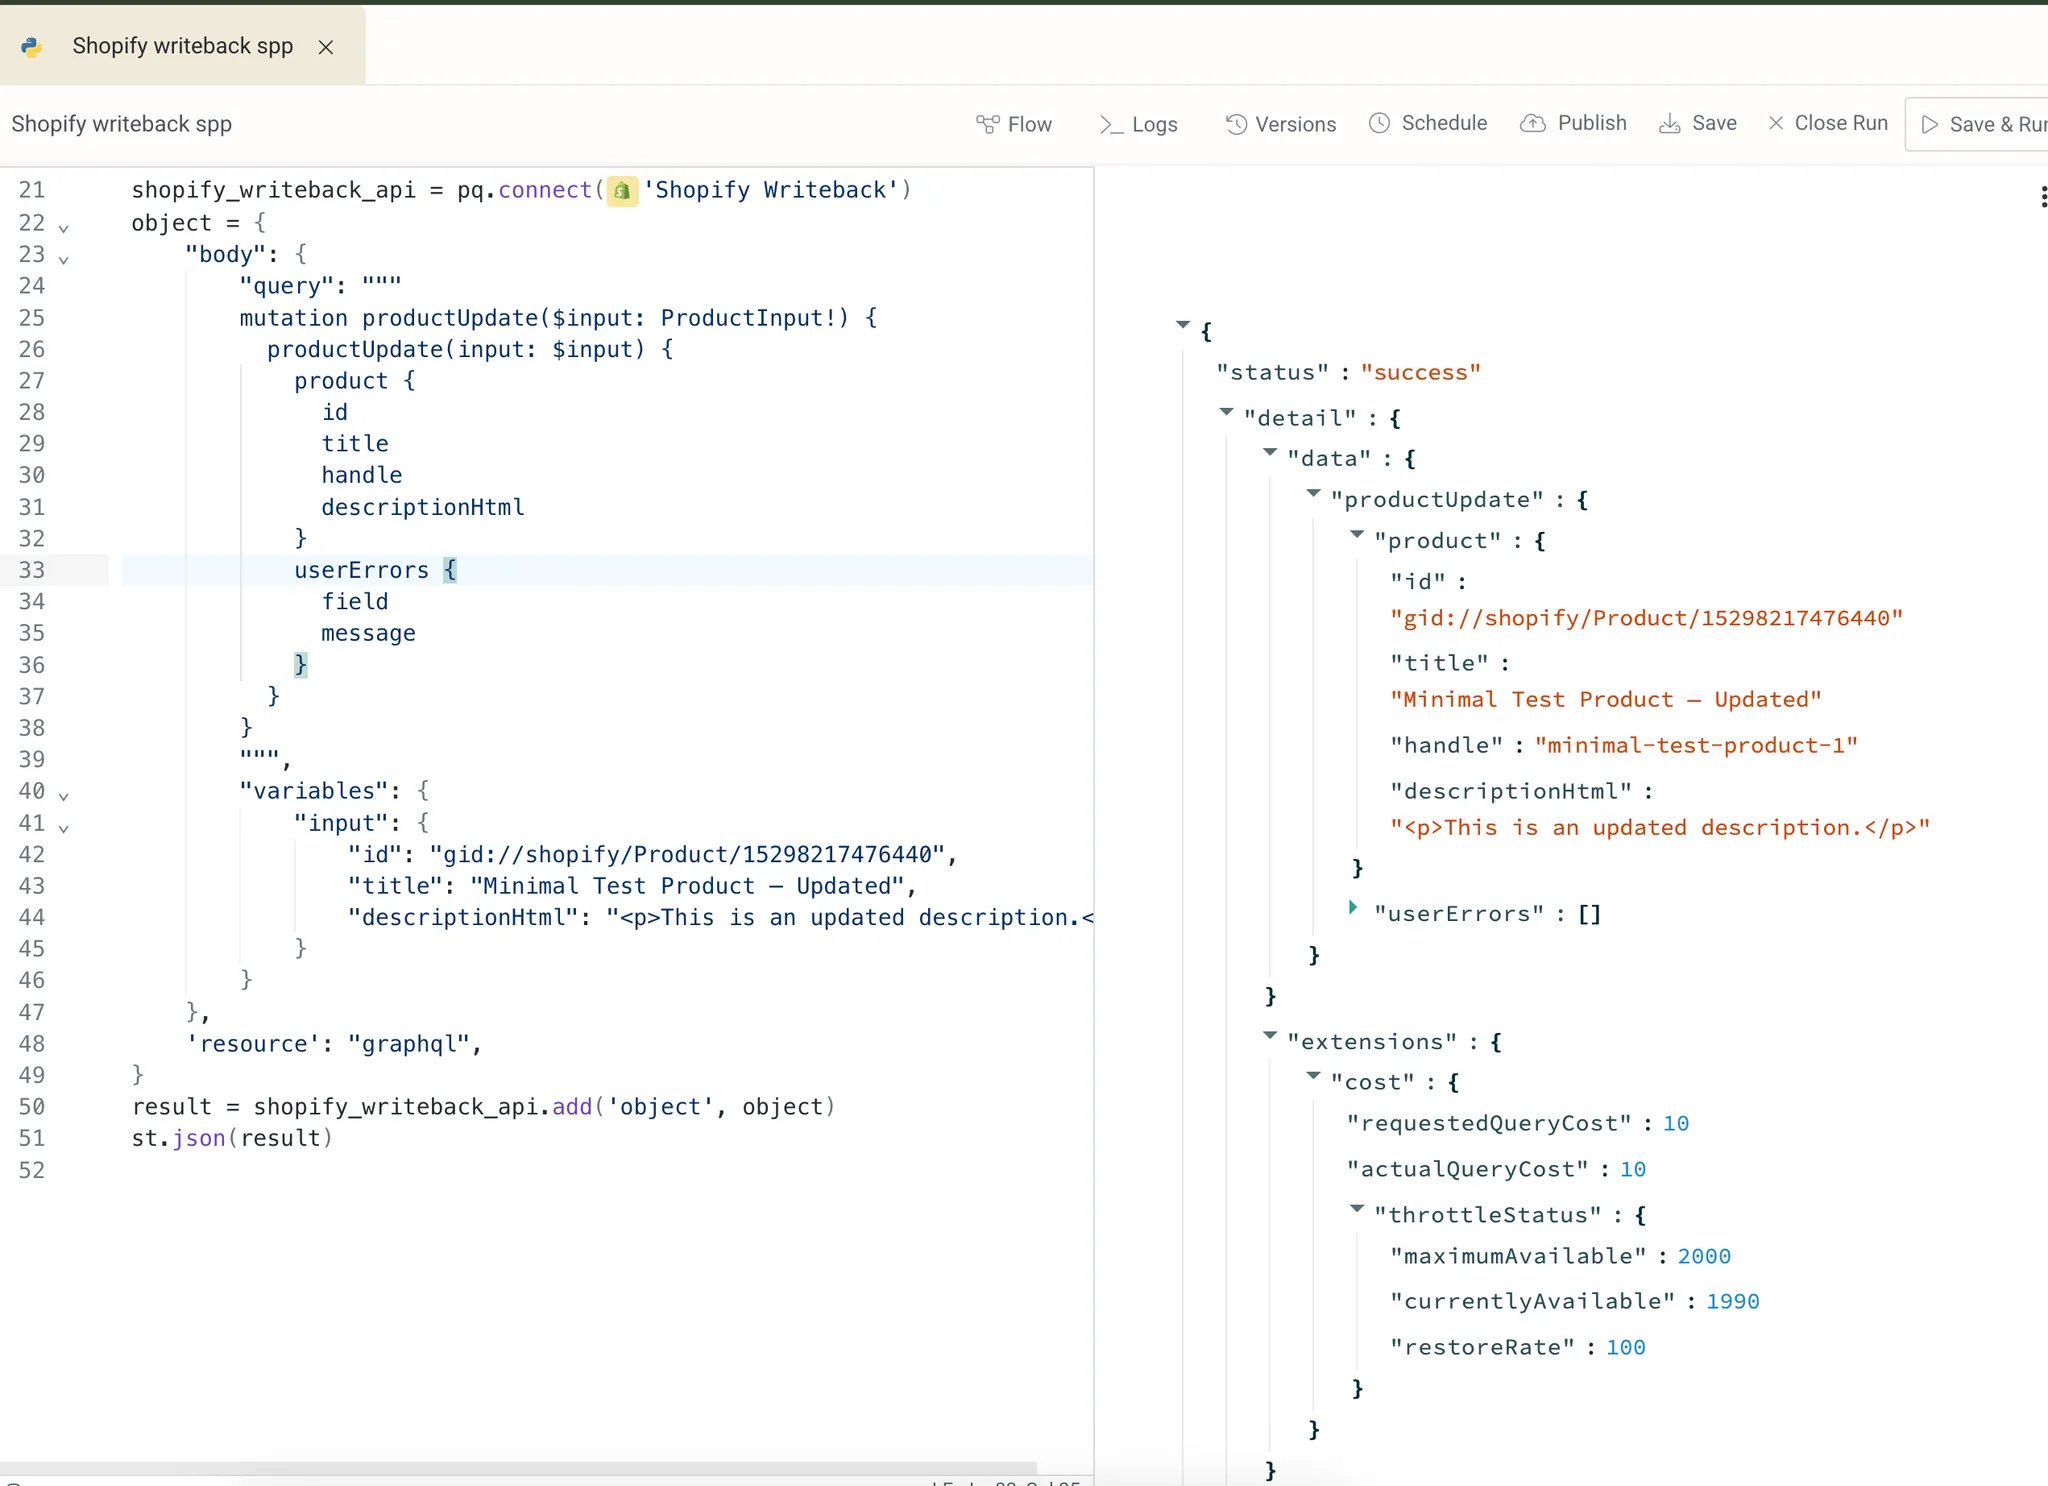2048x1486 pixels.
Task: Click the horizontal scrollbar of the code editor
Action: [x=518, y=1469]
